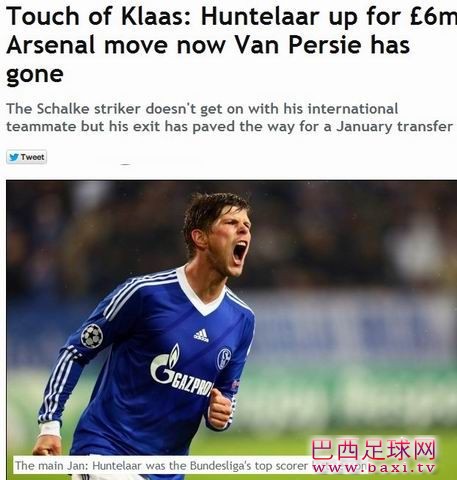This screenshot has width=457, height=480.
Task: Click the Champions League starball sleeve badge
Action: pos(92,336)
